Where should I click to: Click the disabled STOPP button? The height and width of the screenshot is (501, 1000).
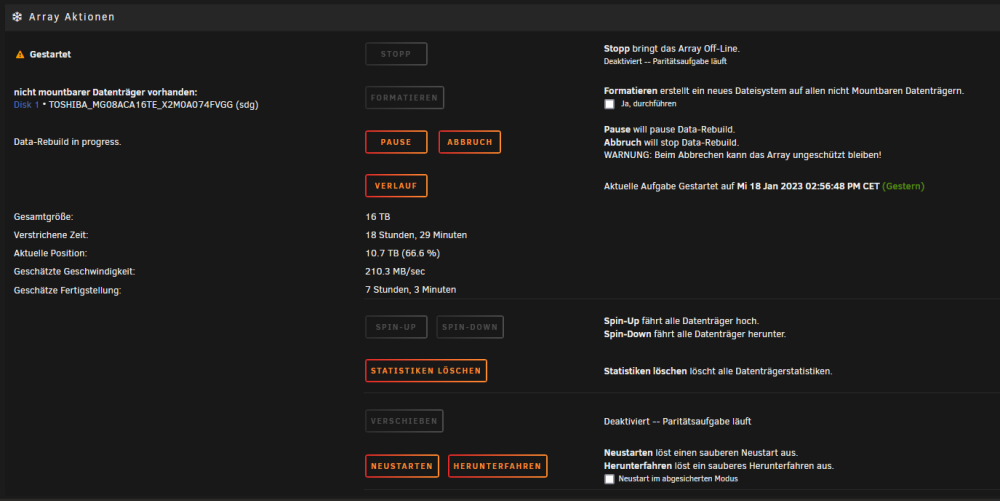click(396, 54)
